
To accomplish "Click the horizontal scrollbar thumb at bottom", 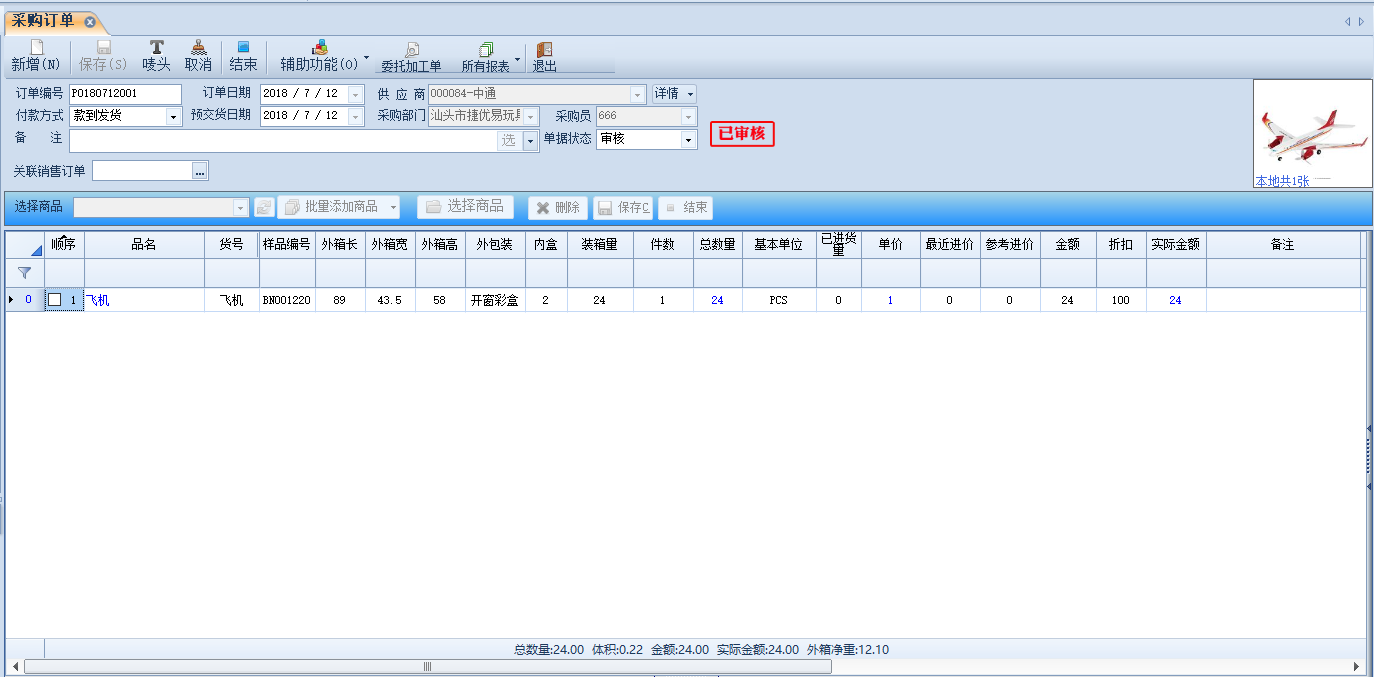I will 428,666.
